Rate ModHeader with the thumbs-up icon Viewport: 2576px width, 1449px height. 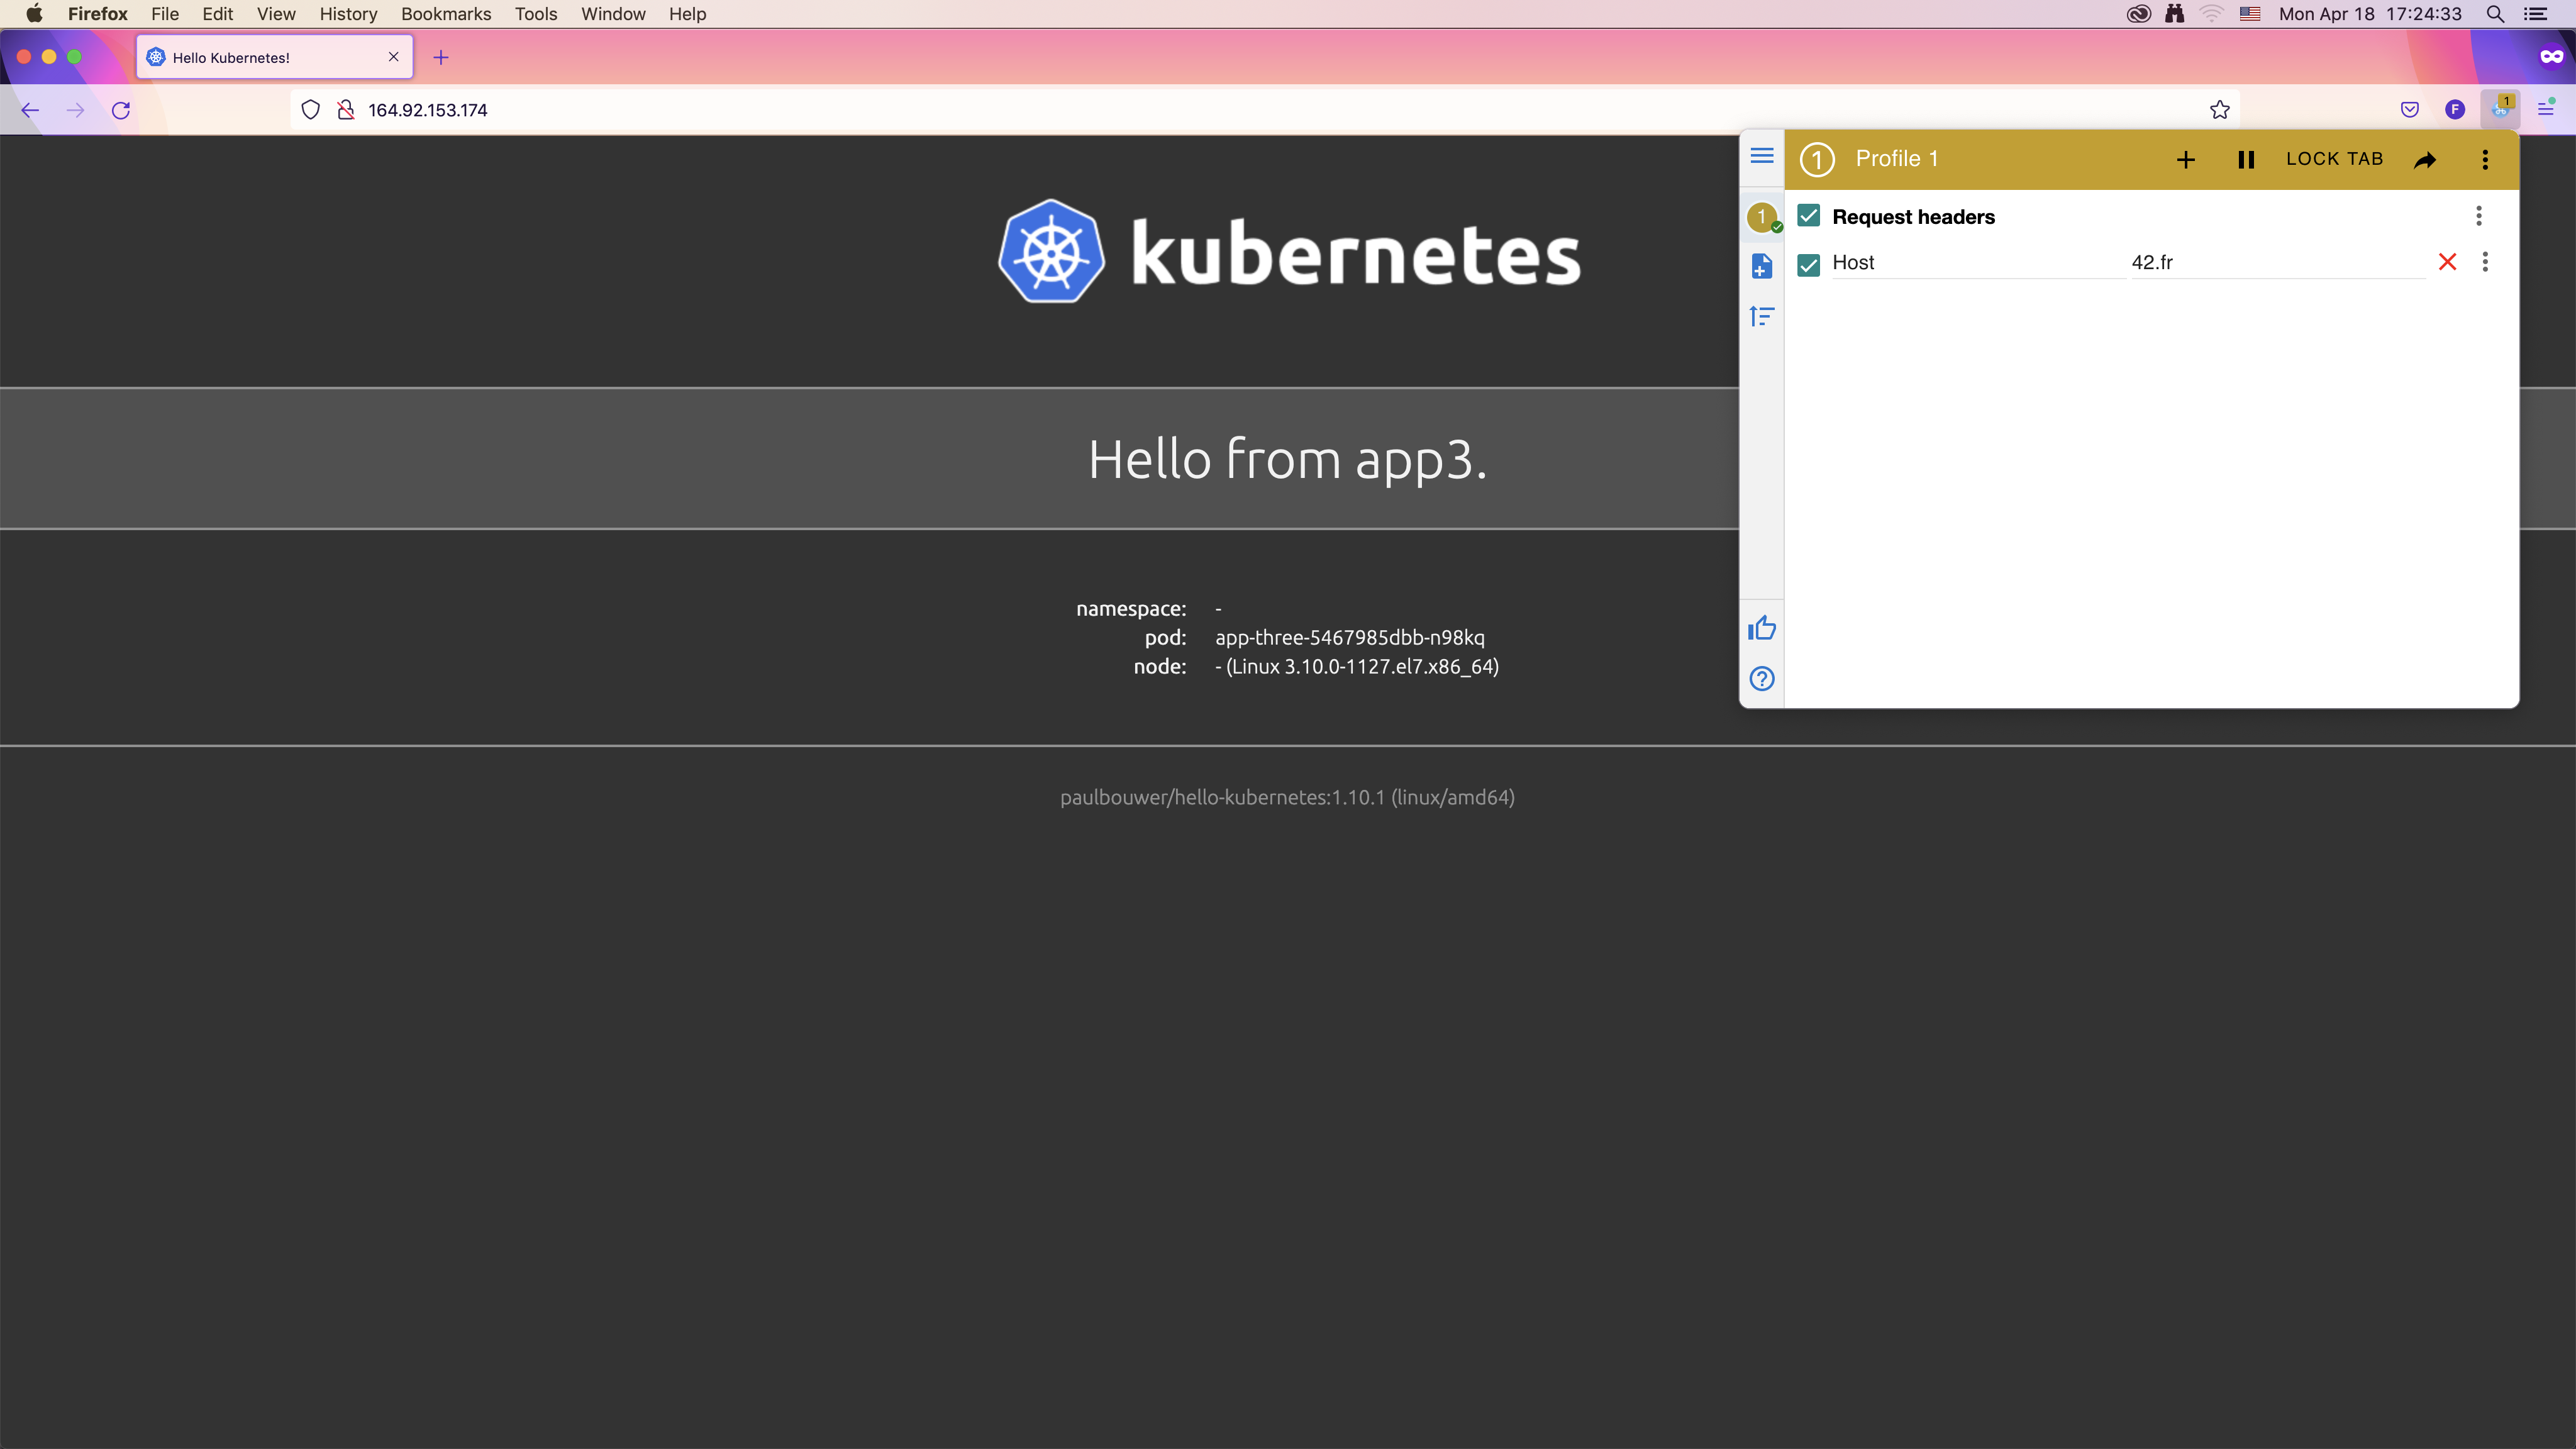coord(1761,627)
